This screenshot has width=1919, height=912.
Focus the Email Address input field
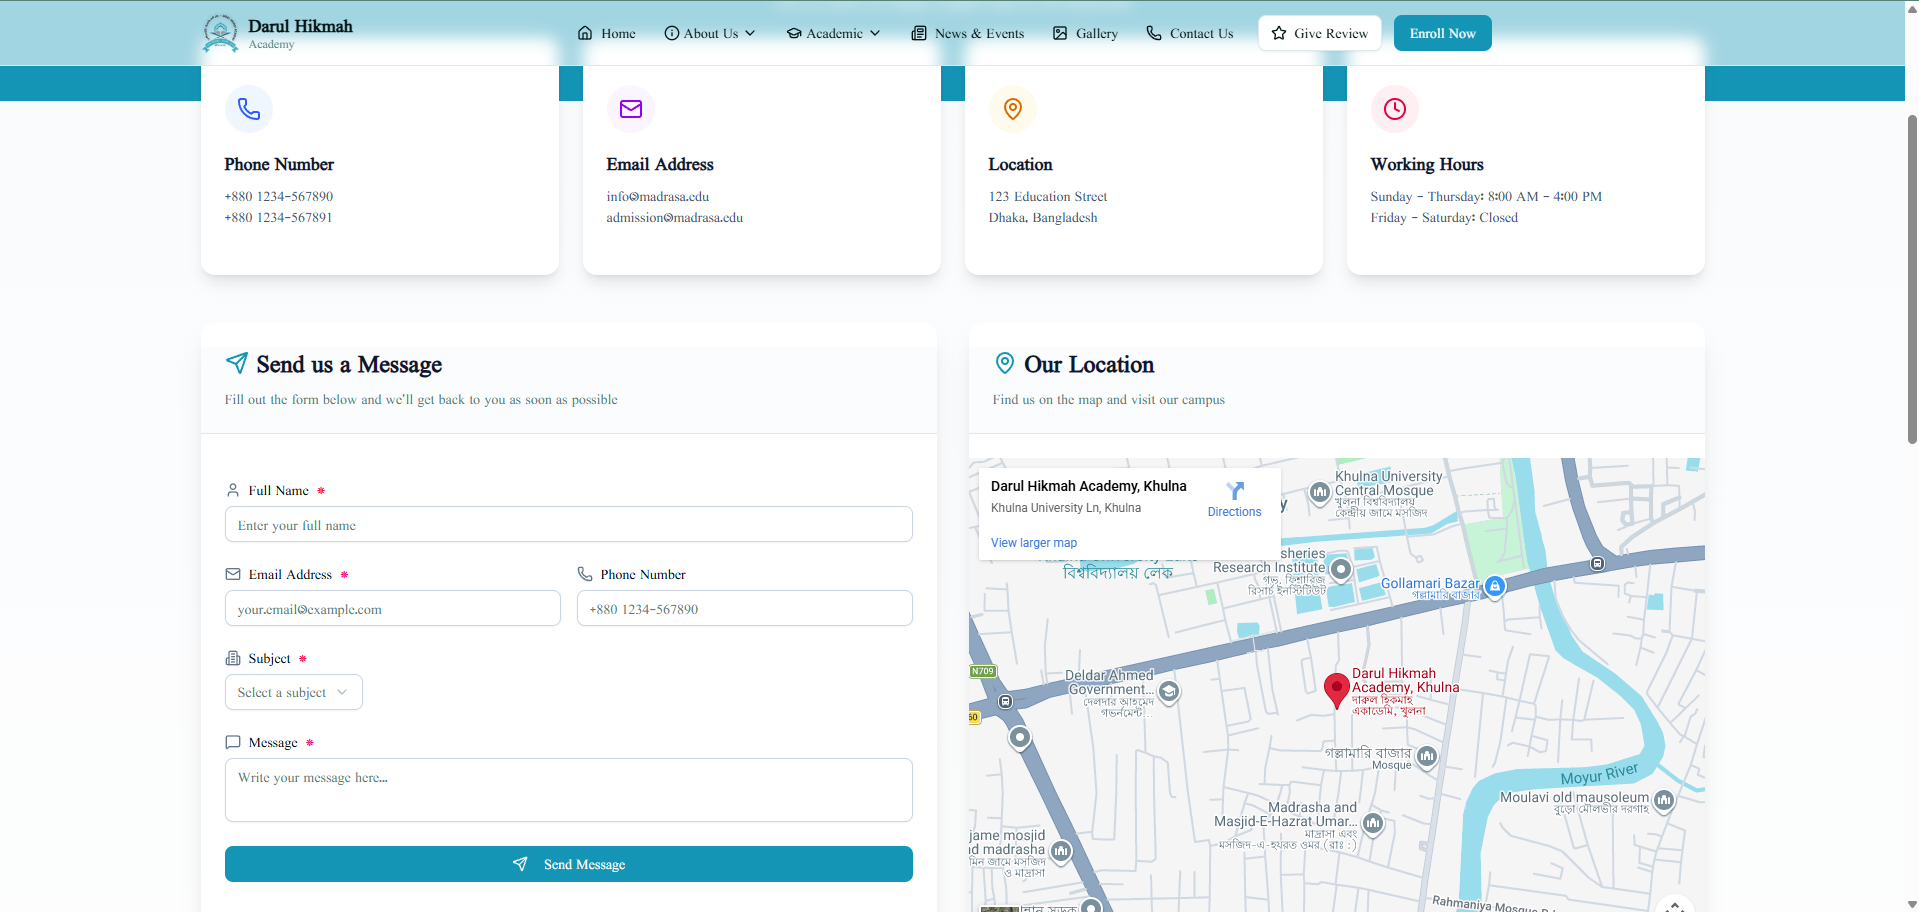coord(393,608)
